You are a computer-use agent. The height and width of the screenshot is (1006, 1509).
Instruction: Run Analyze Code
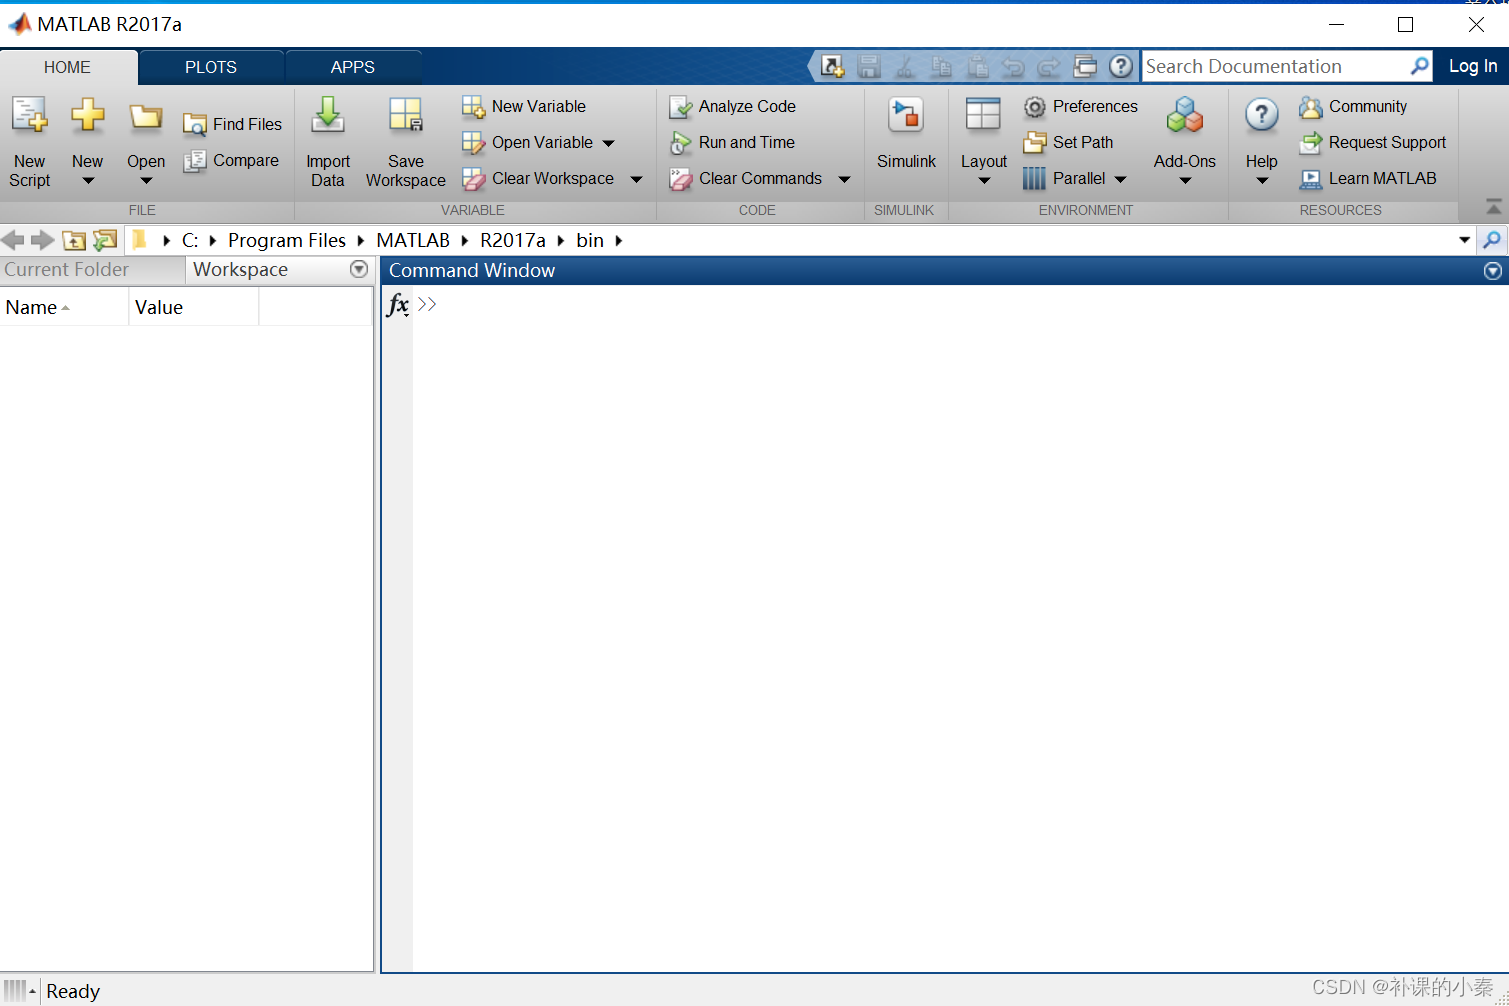(733, 106)
